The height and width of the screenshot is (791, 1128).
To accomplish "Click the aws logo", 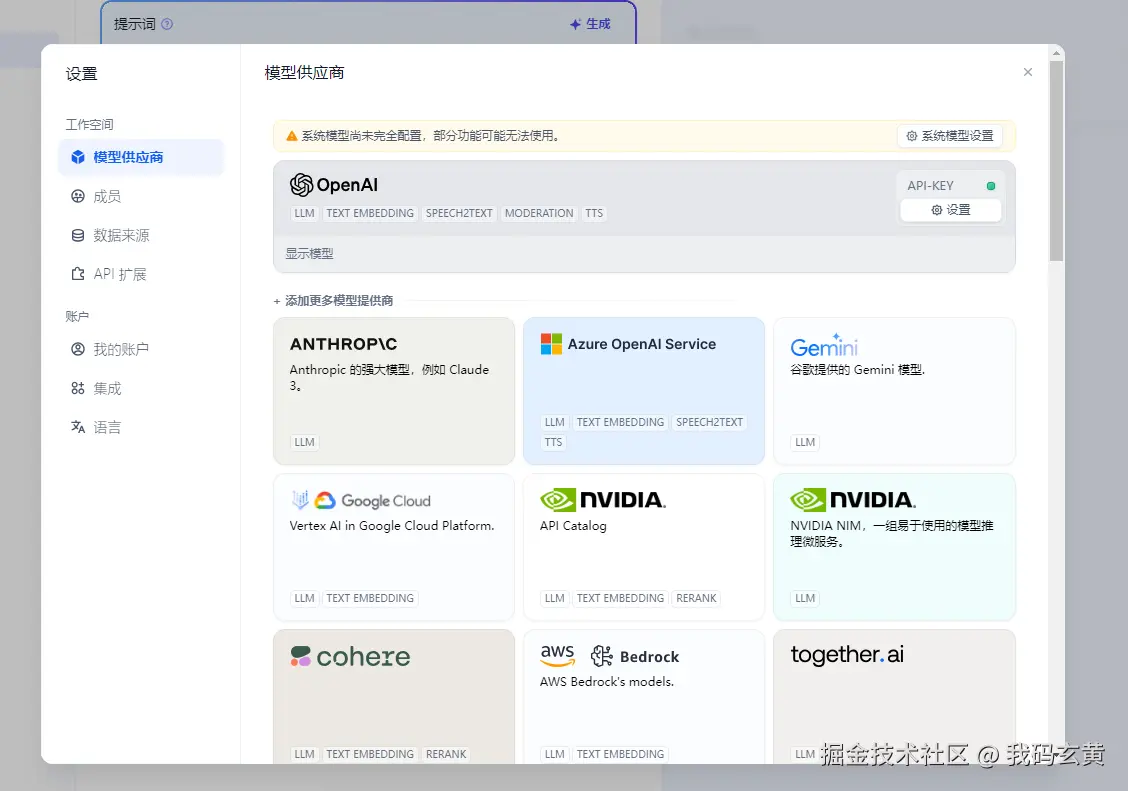I will tap(558, 655).
